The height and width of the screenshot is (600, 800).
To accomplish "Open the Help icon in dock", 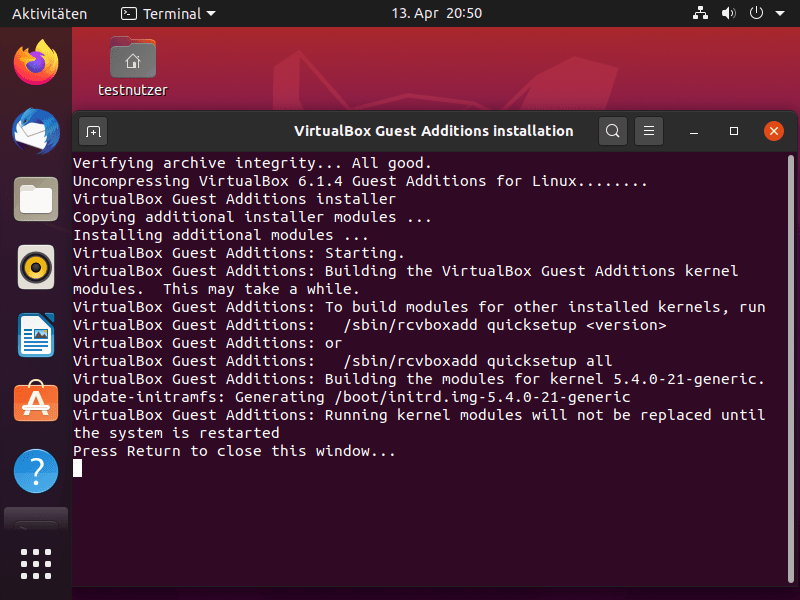I will 36,471.
